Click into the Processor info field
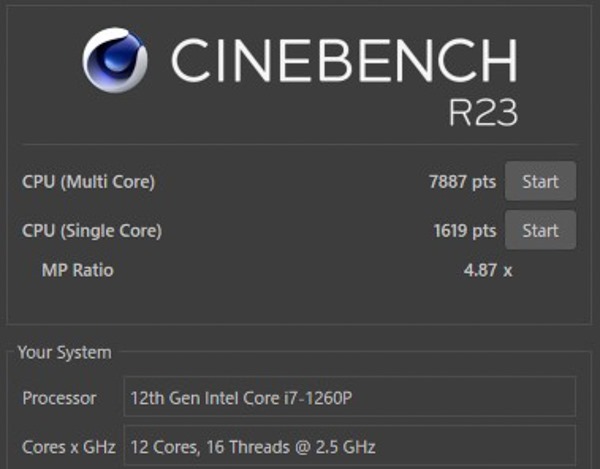Image resolution: width=600 pixels, height=469 pixels. 350,397
